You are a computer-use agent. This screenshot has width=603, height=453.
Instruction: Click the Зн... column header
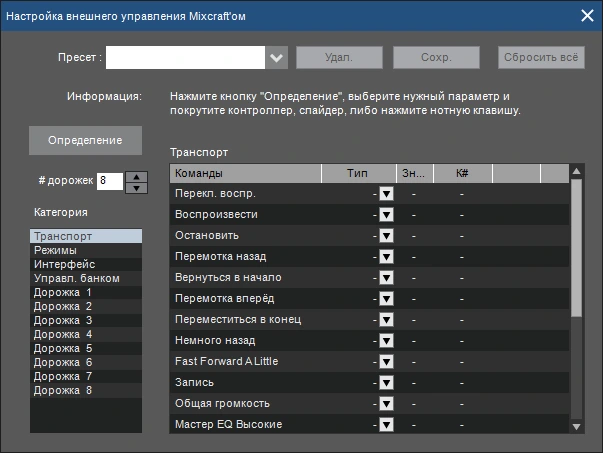click(415, 173)
